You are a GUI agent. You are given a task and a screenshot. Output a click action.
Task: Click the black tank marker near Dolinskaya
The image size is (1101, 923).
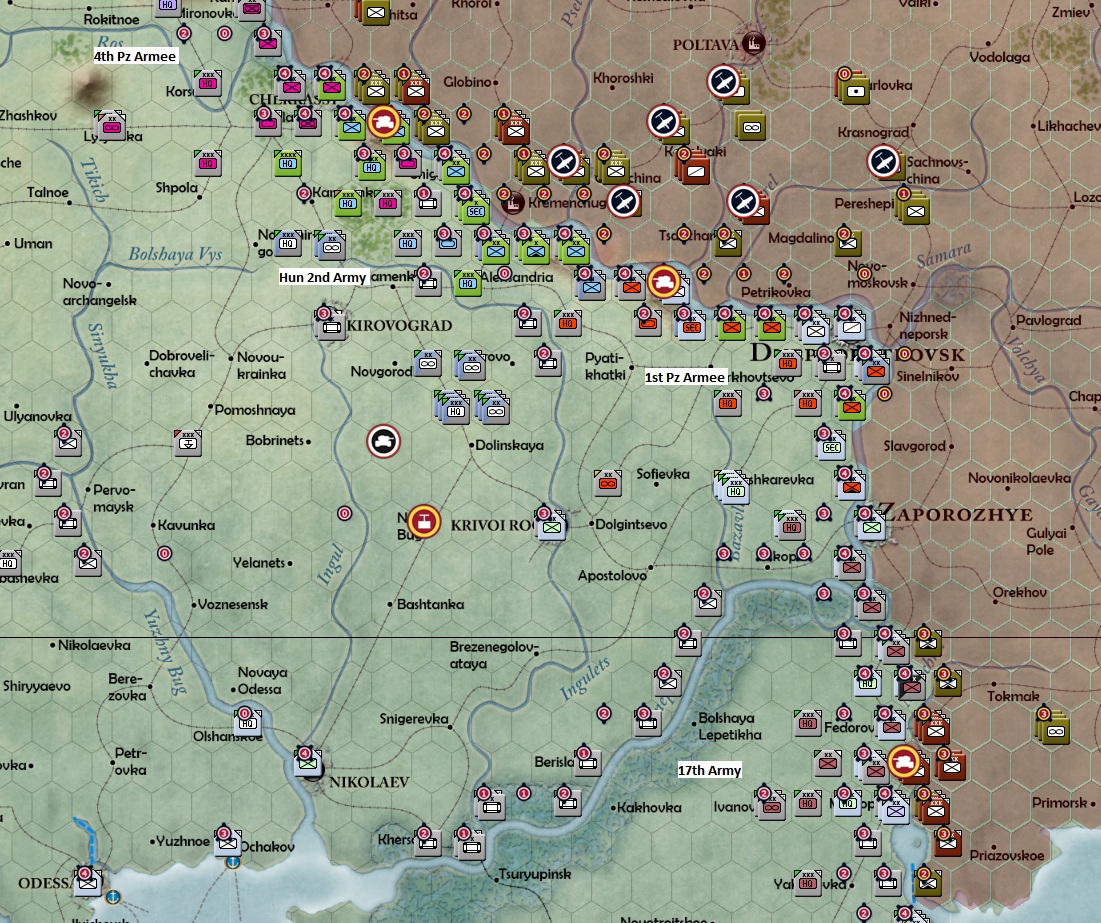383,441
